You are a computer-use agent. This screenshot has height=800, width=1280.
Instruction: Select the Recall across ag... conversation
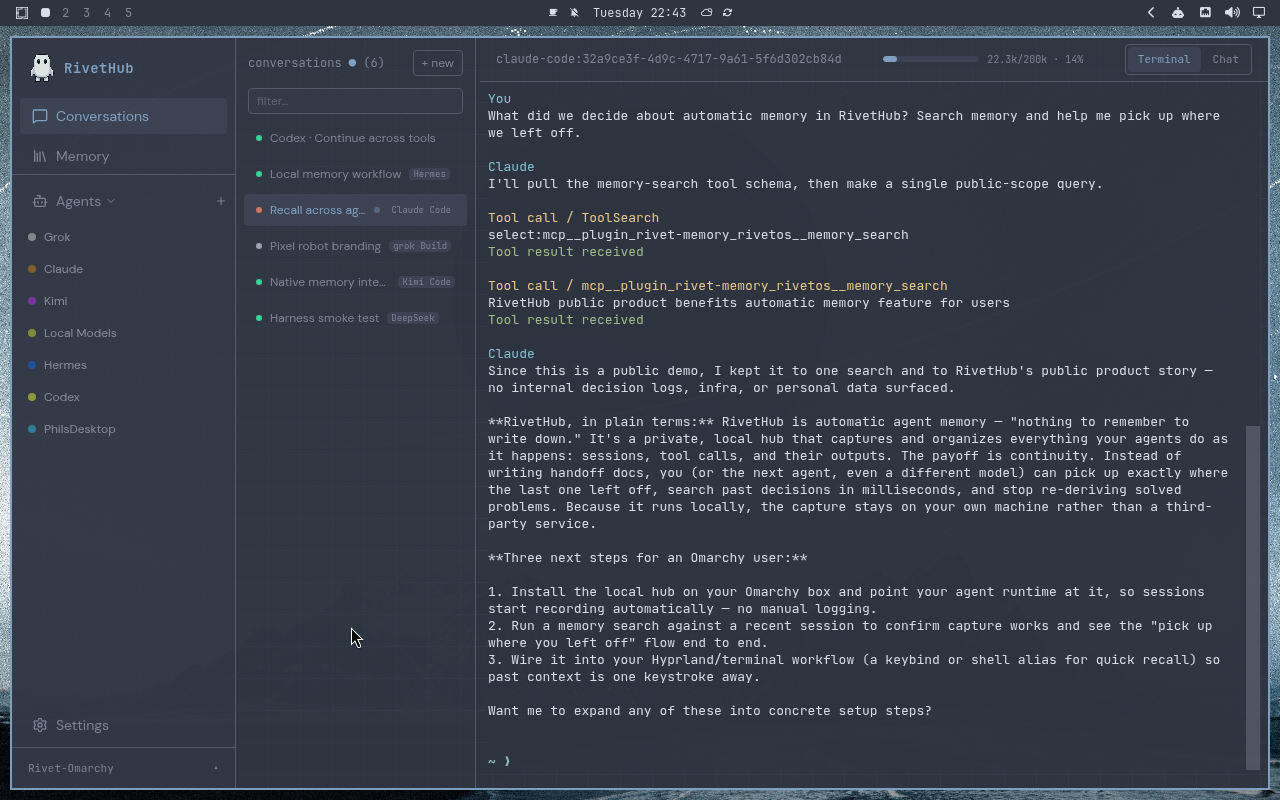tap(355, 210)
